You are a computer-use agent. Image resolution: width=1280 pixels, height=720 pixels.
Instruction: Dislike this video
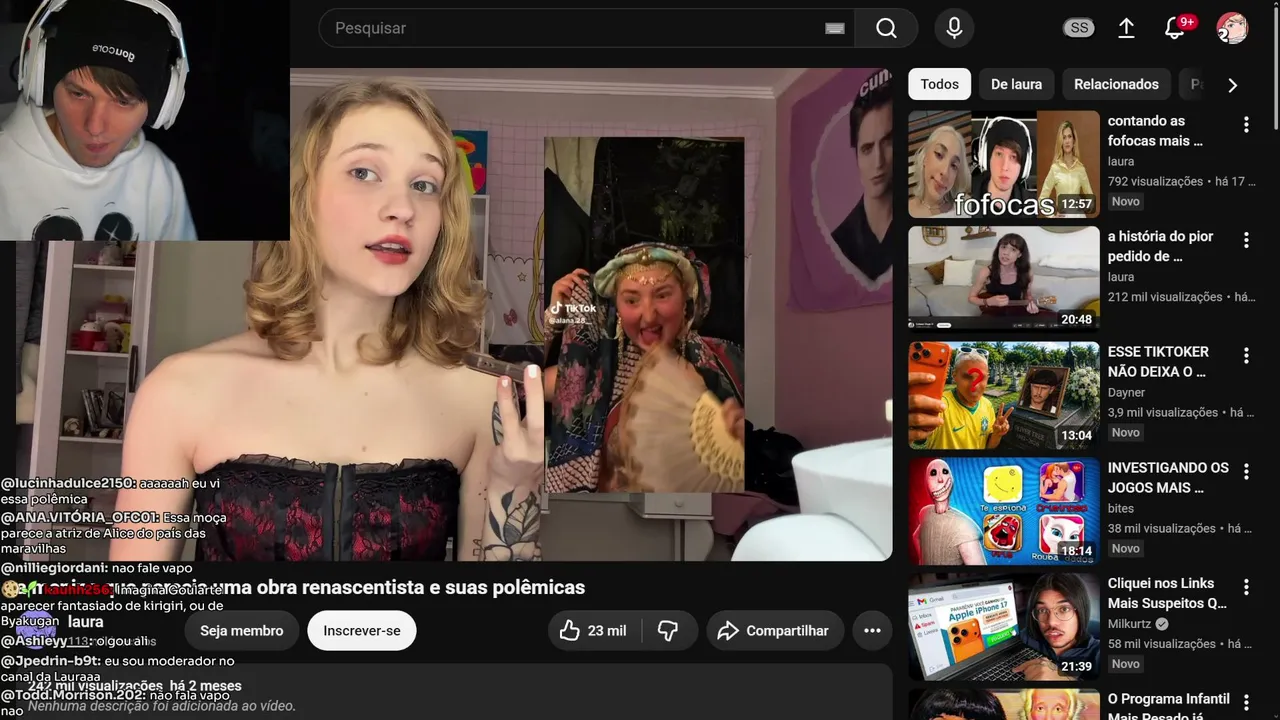coord(668,630)
